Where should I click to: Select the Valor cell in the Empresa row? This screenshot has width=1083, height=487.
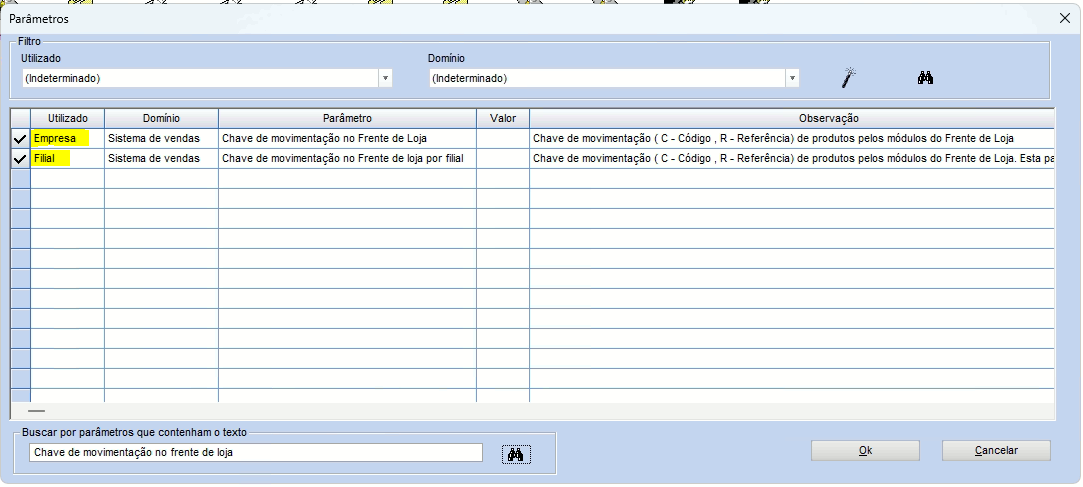coord(503,139)
